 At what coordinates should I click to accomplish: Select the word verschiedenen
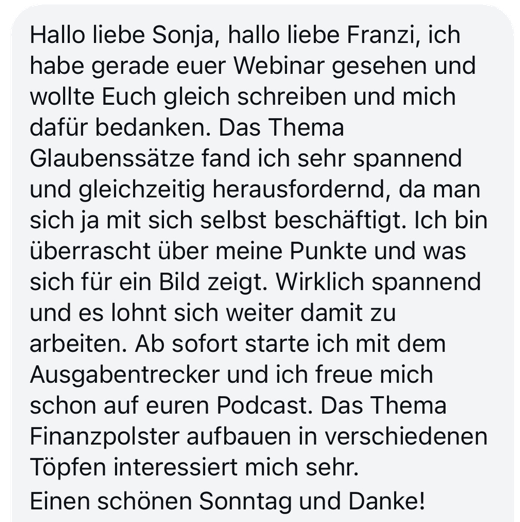(406, 436)
